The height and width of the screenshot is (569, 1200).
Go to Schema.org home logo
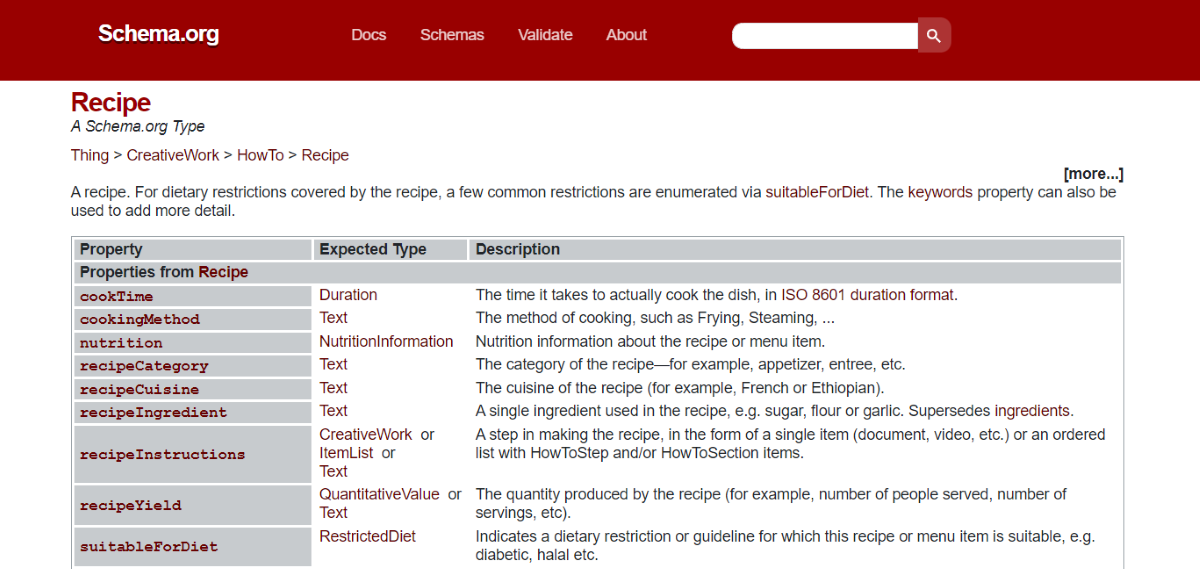pos(158,35)
